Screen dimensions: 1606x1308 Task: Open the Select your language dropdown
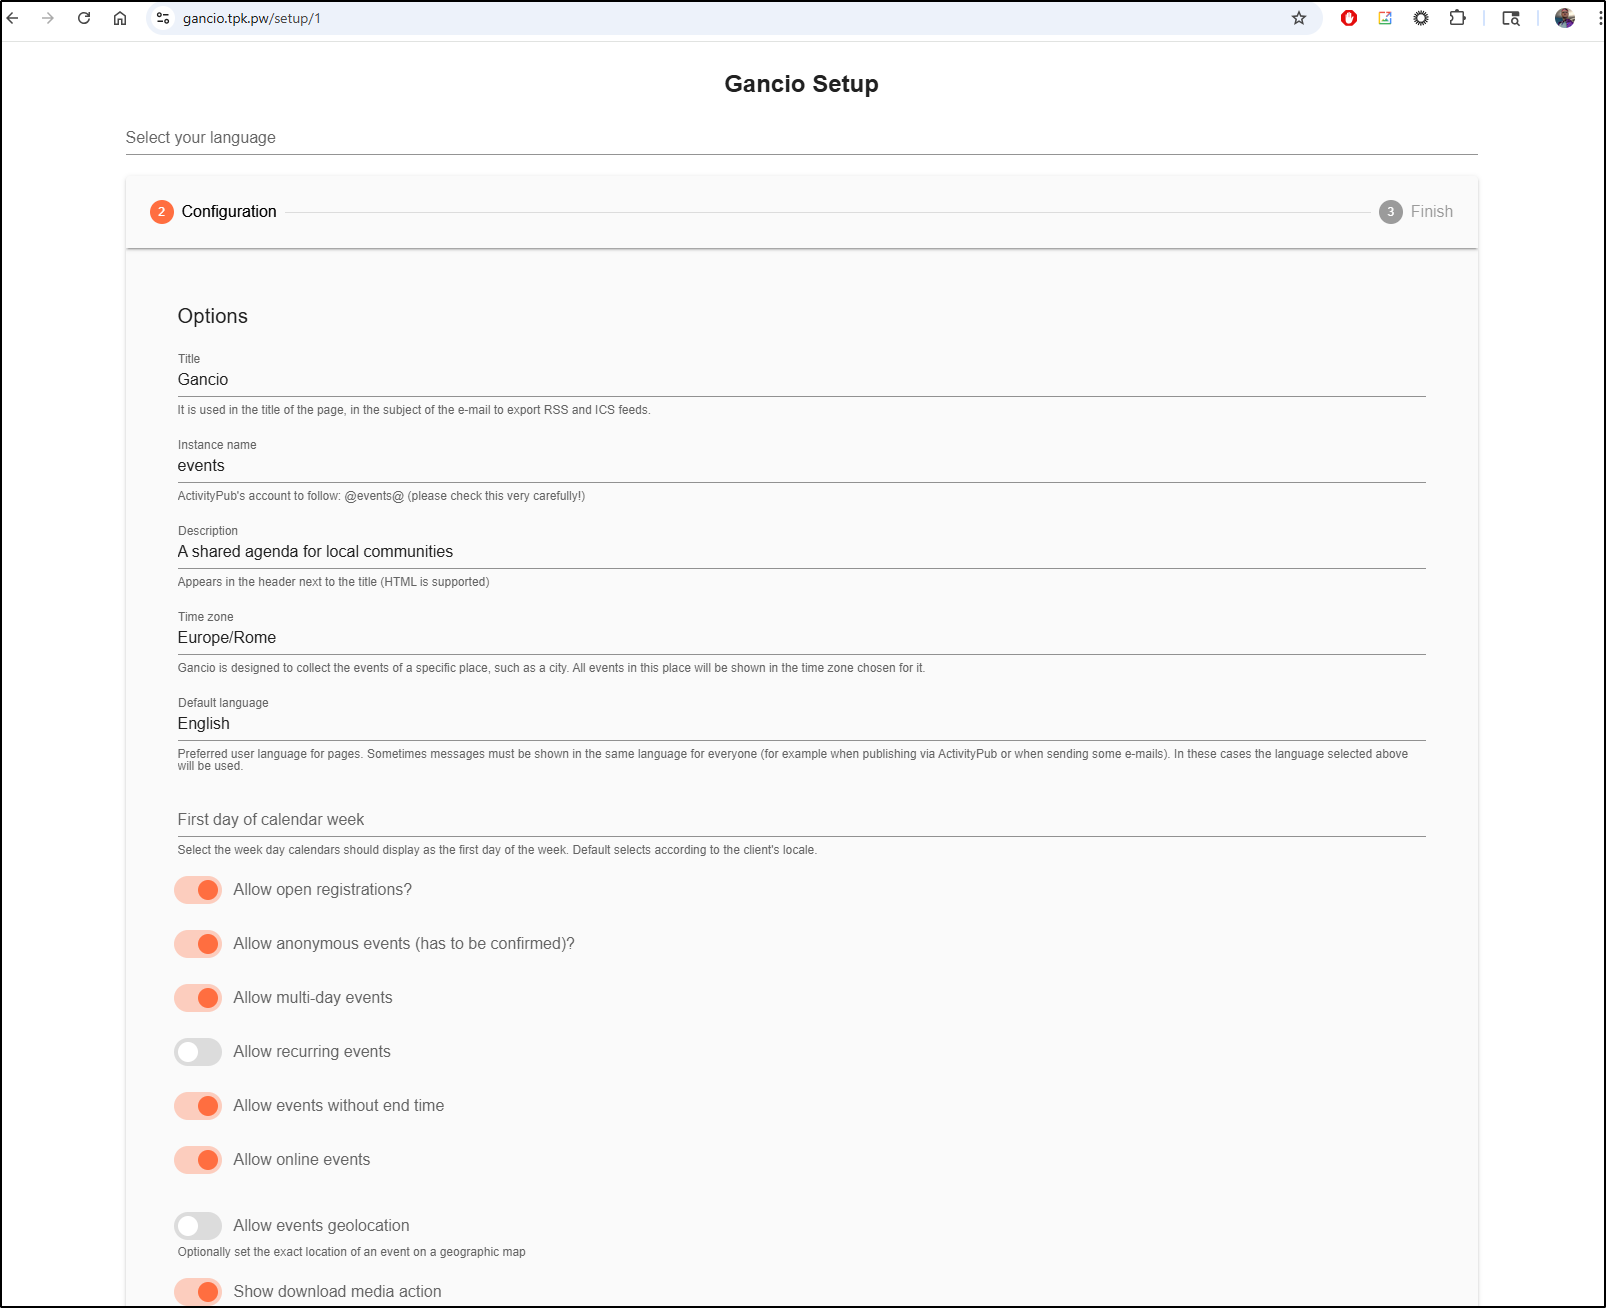click(801, 138)
